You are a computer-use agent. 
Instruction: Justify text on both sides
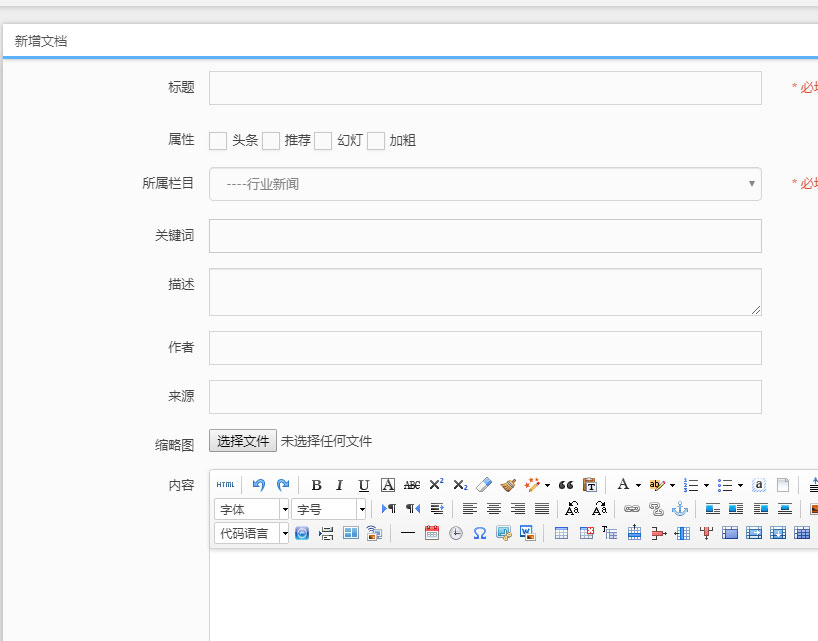(x=542, y=509)
